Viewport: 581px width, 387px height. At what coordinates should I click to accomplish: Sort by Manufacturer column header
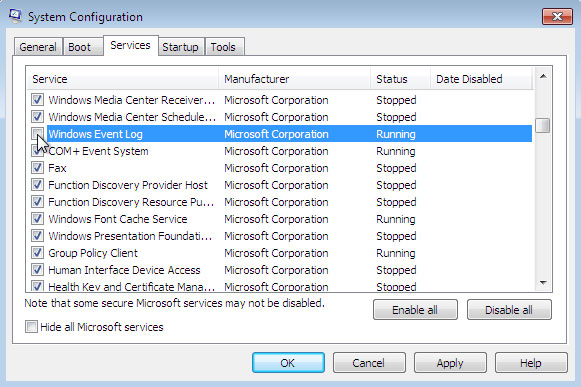click(x=295, y=79)
